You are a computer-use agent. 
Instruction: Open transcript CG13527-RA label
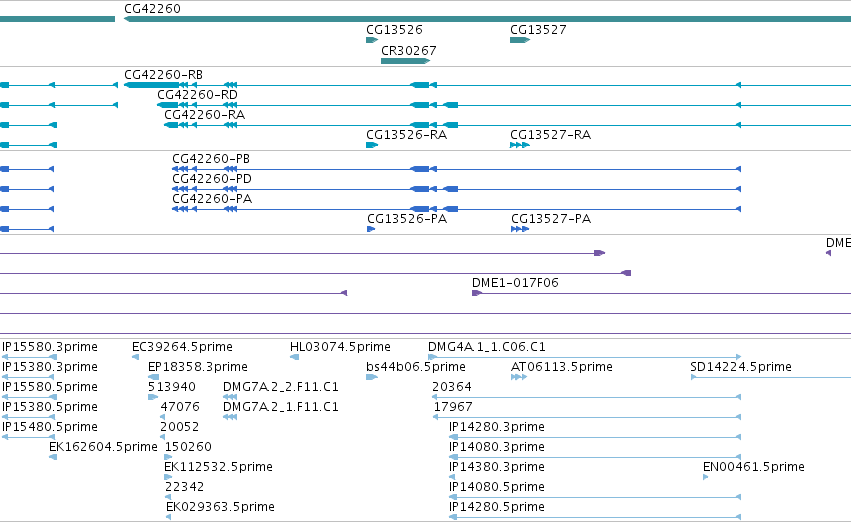click(x=550, y=135)
